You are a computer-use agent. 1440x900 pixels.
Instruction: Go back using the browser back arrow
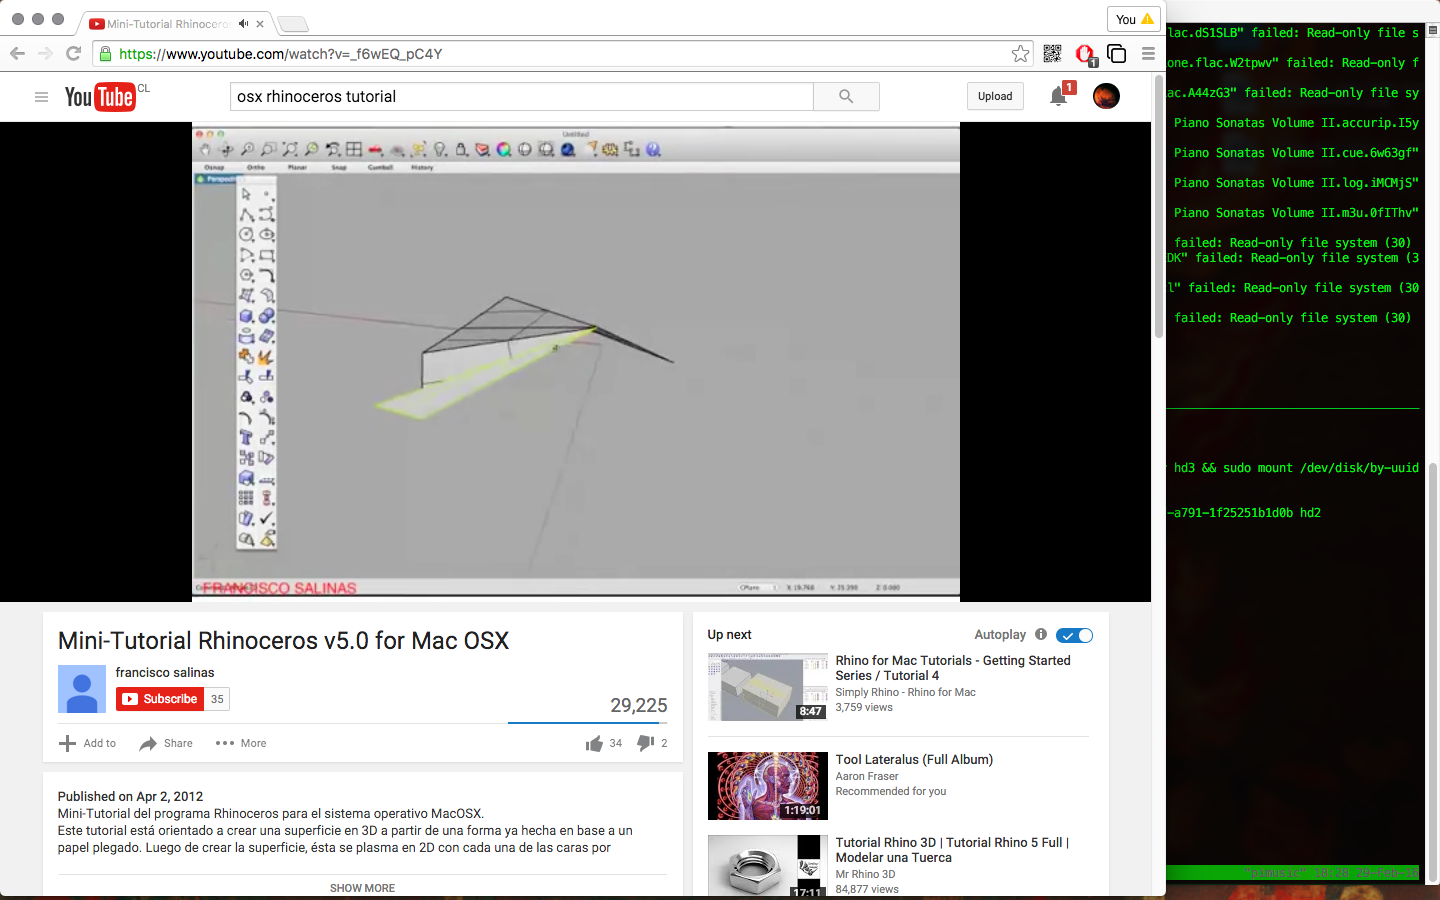17,54
